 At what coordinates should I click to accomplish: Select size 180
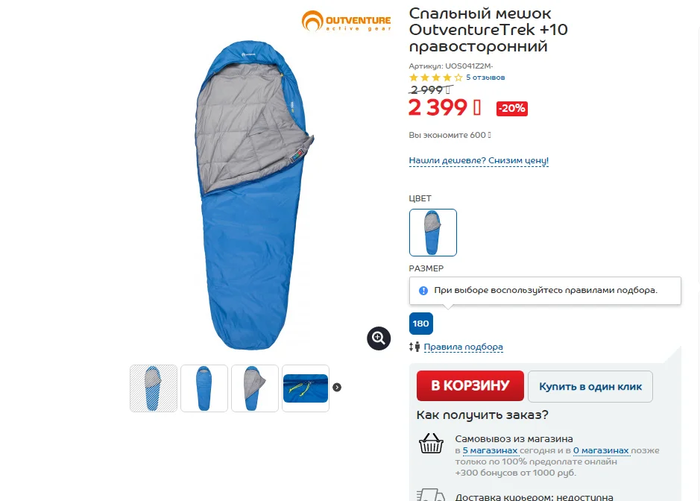421,323
